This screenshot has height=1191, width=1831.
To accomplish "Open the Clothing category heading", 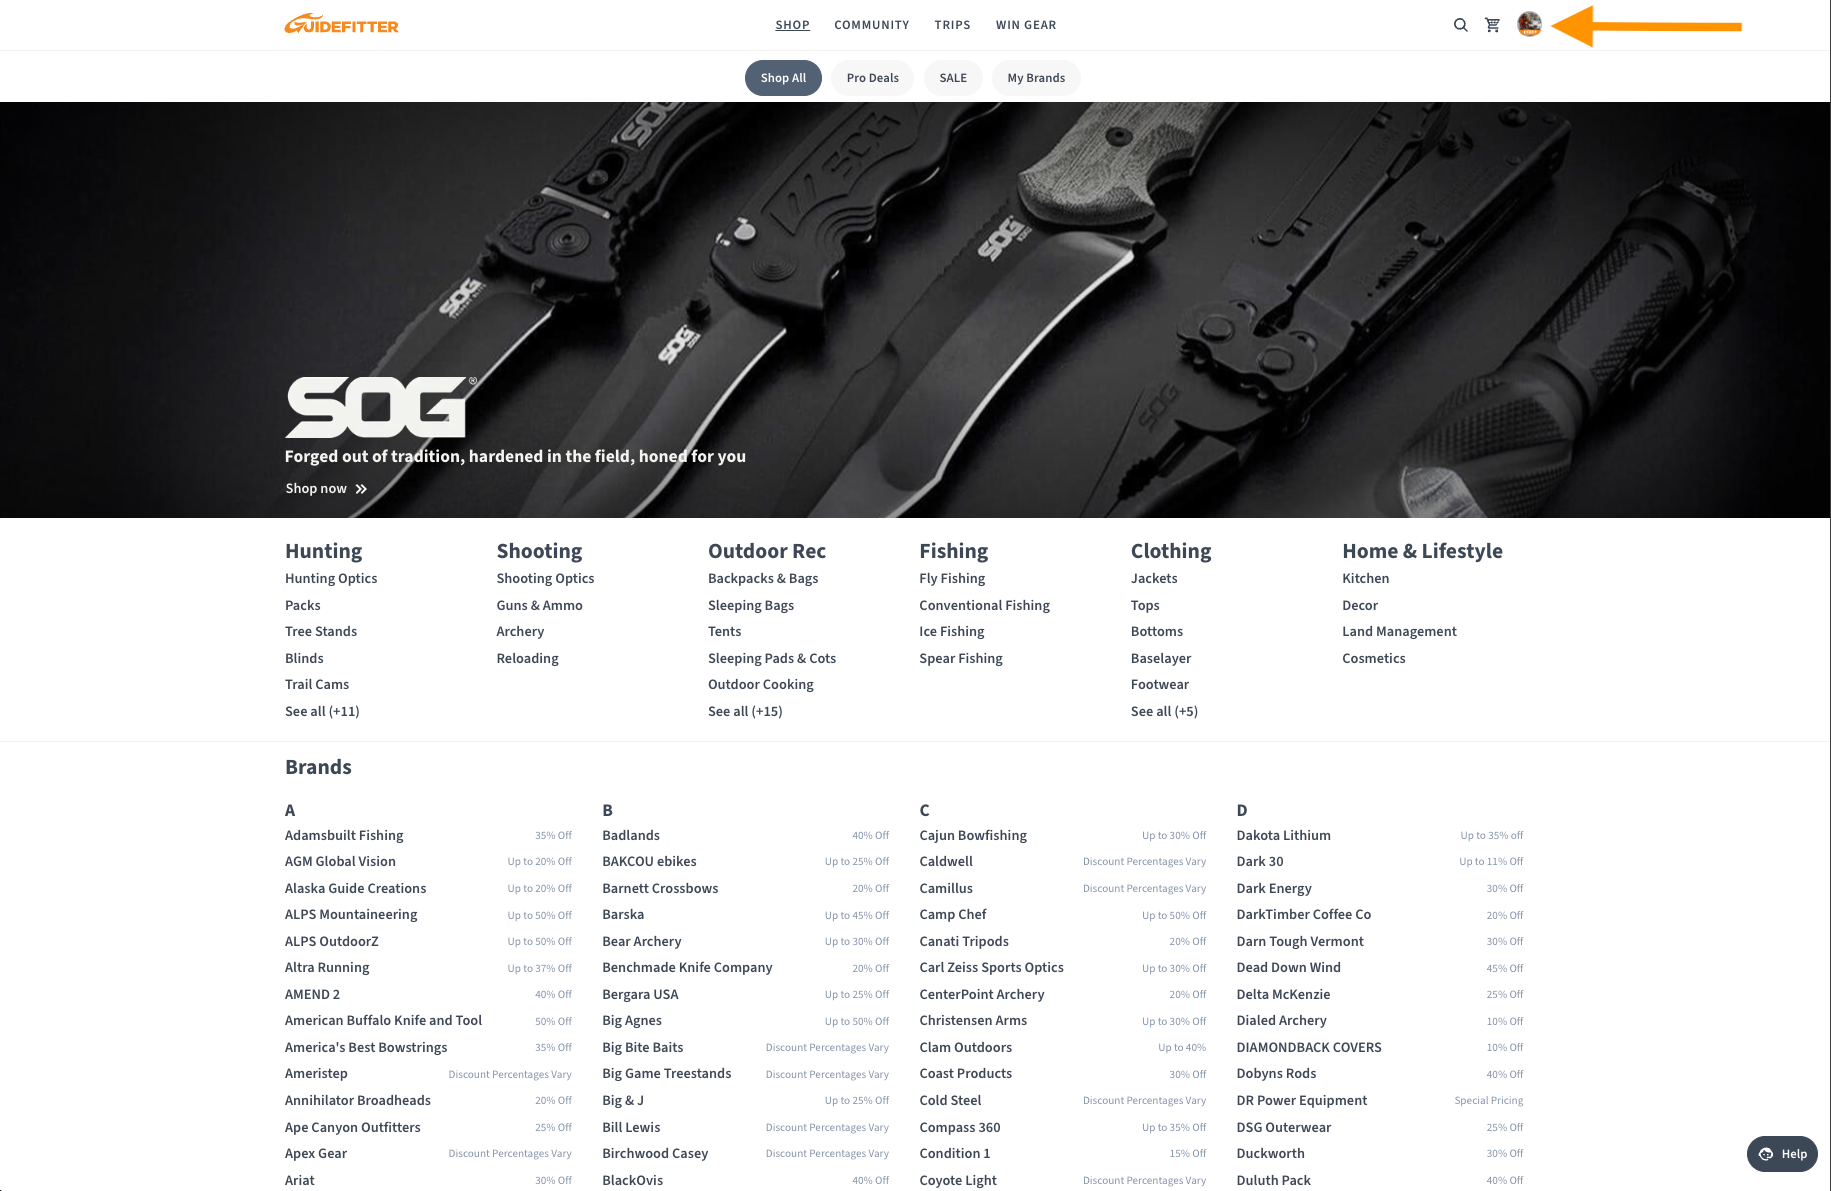I will [x=1171, y=551].
